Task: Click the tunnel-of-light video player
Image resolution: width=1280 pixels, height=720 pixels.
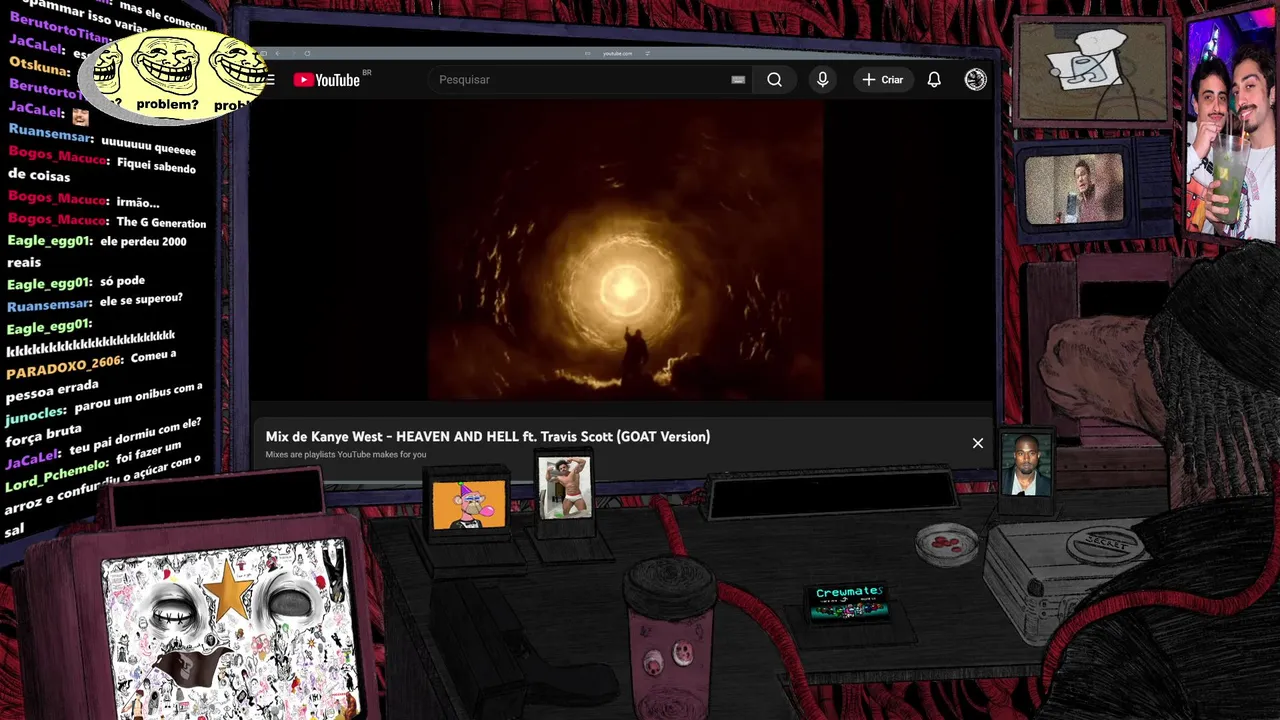Action: click(625, 250)
